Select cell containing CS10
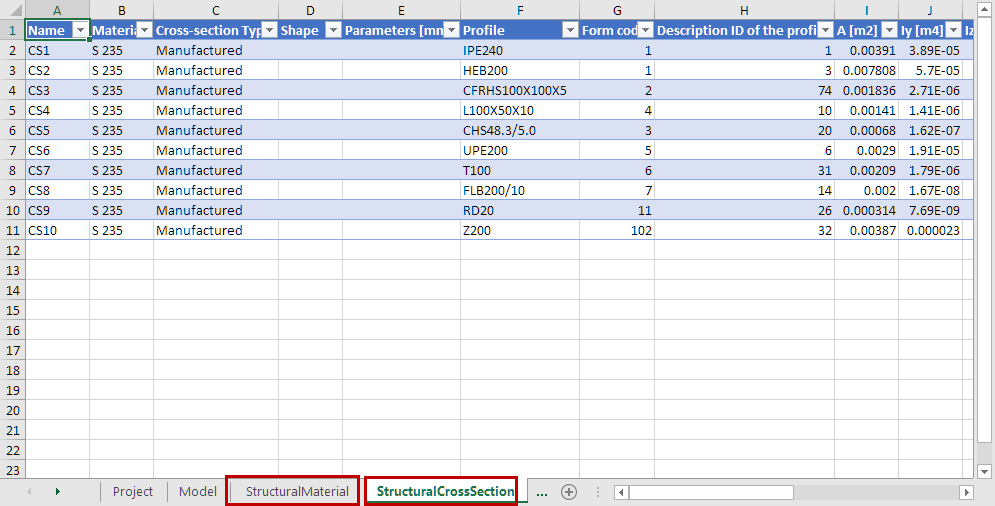 pyautogui.click(x=57, y=230)
